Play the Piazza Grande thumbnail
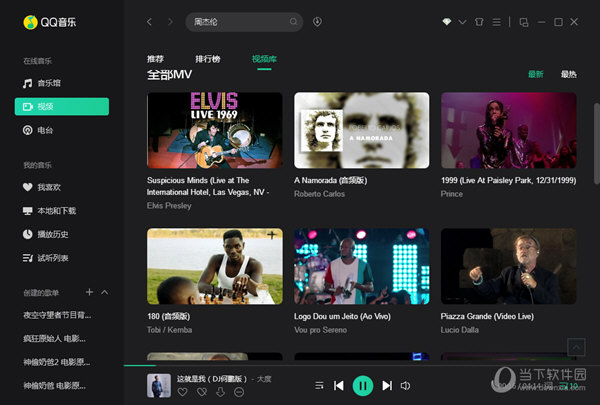 coord(509,266)
